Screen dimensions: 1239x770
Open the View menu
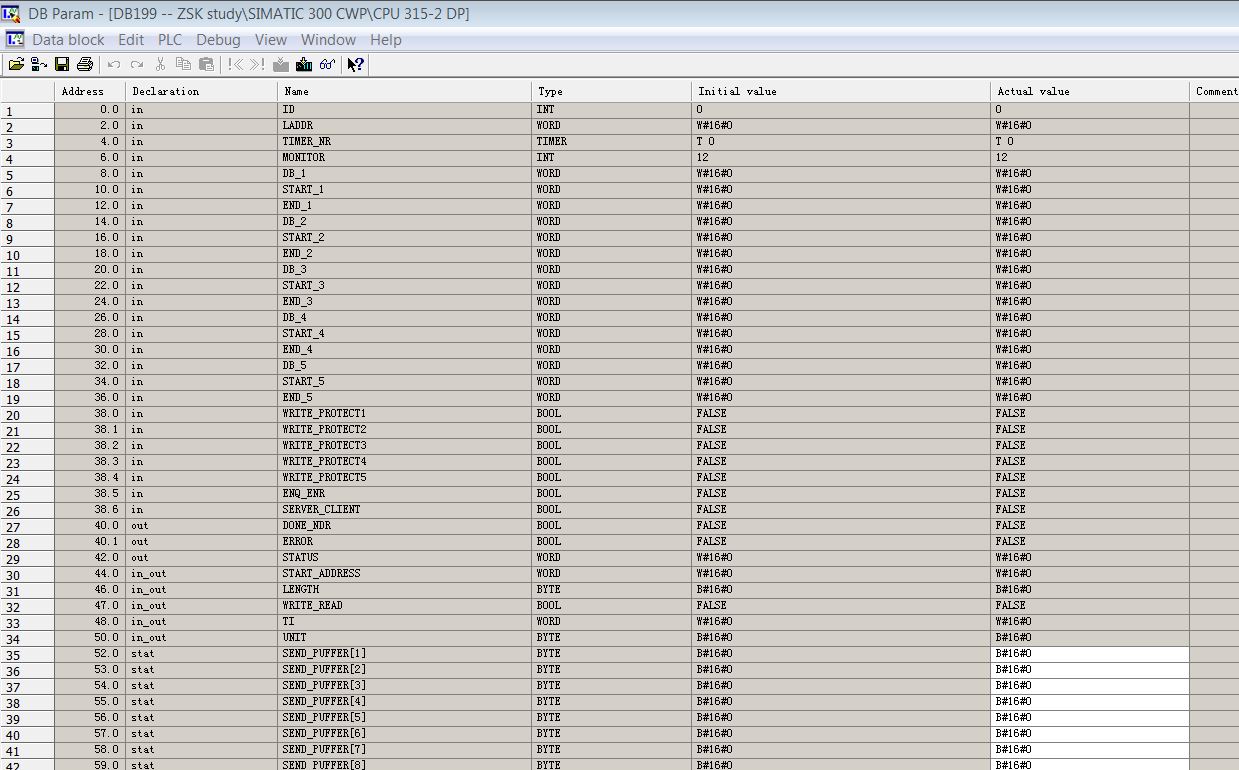tap(271, 40)
